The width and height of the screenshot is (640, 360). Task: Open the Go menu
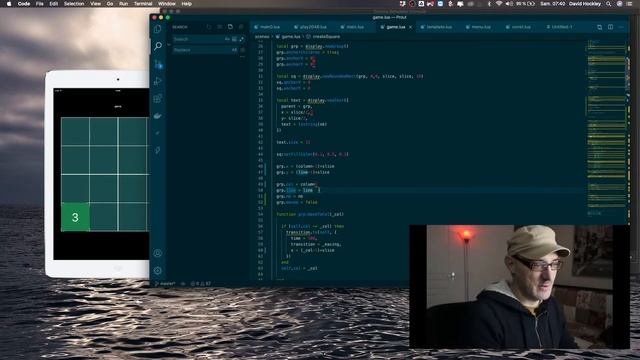(x=110, y=4)
